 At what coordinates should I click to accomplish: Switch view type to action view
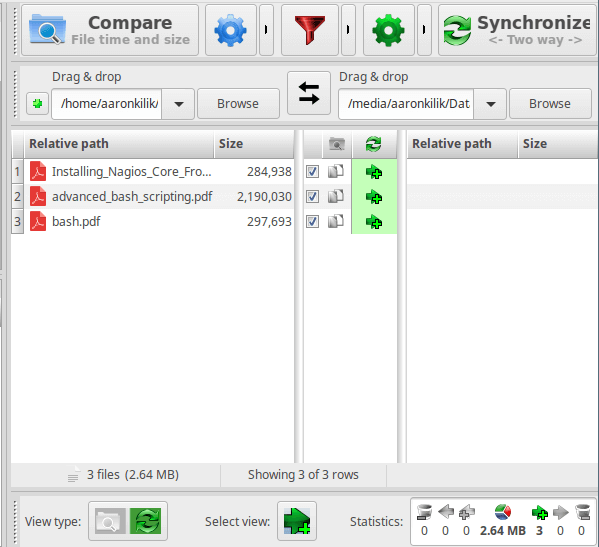pyautogui.click(x=146, y=521)
